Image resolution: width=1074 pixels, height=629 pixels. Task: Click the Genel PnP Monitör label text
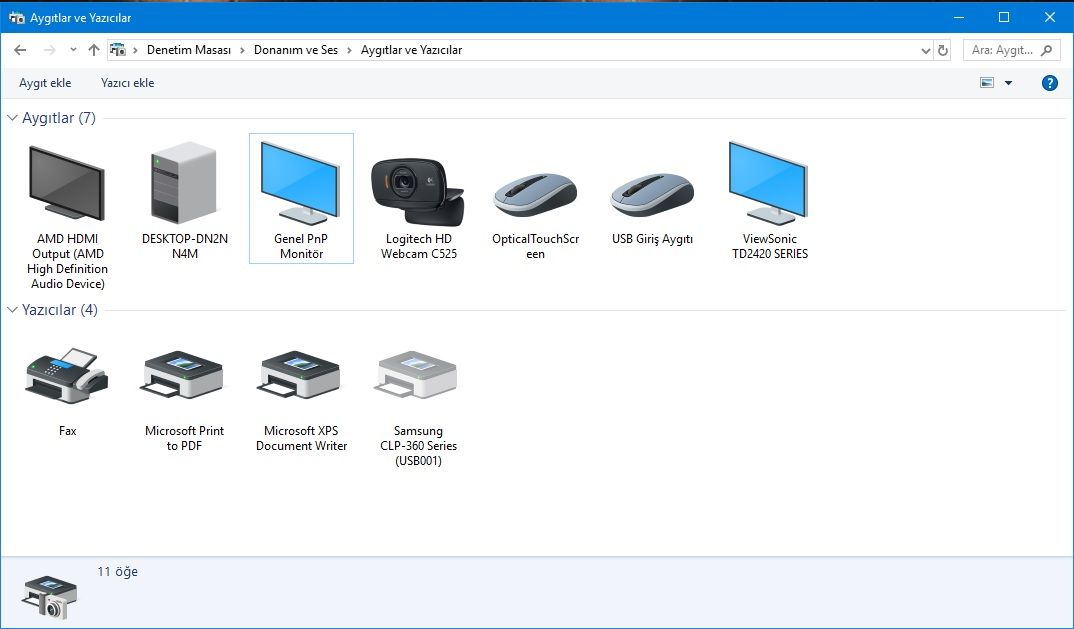[301, 246]
